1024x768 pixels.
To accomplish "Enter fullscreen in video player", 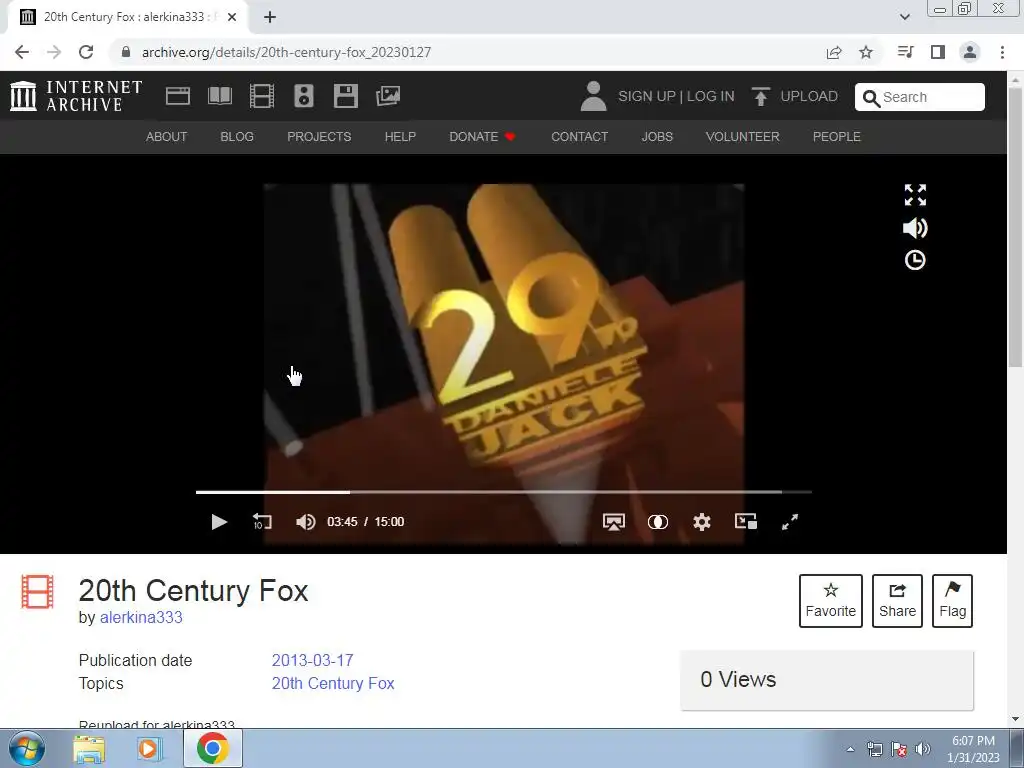I will click(790, 522).
